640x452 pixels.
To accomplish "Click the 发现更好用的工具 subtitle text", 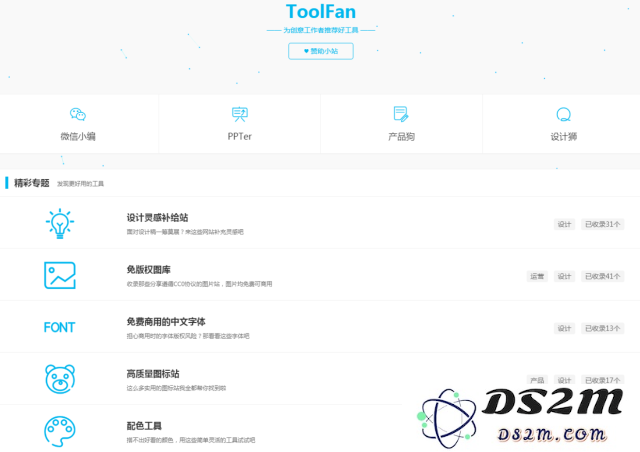I will pyautogui.click(x=80, y=184).
